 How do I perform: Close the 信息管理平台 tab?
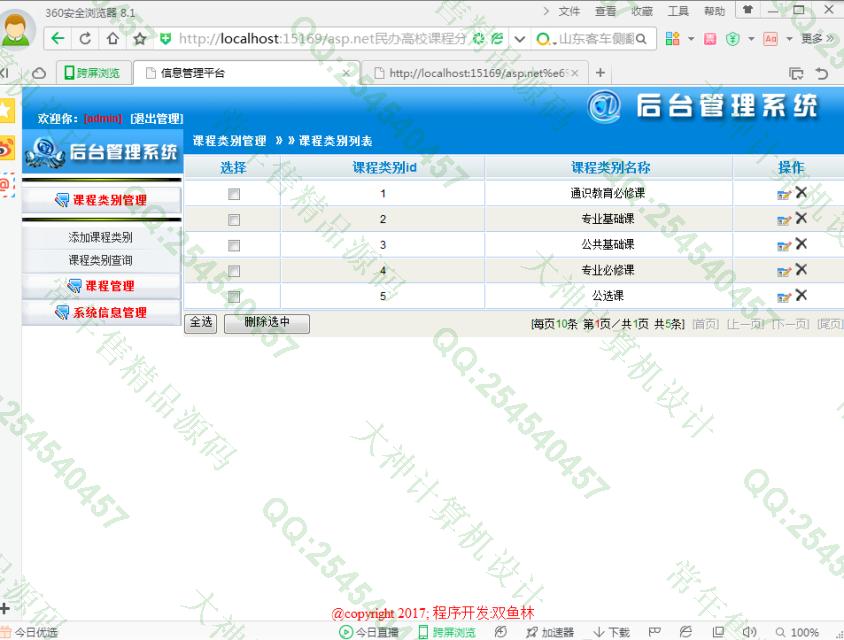(x=346, y=73)
